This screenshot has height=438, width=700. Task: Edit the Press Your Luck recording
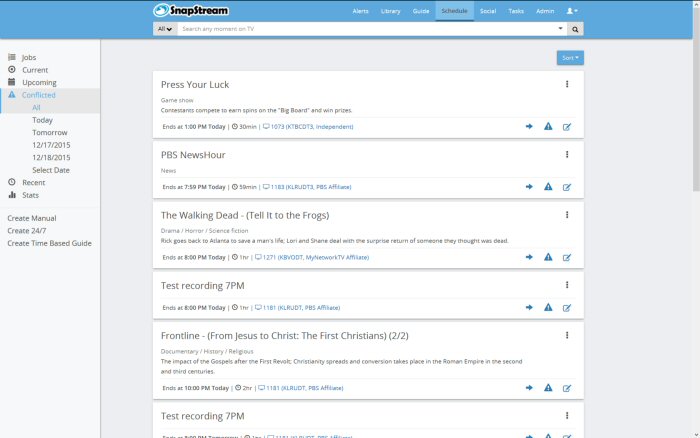click(x=567, y=127)
